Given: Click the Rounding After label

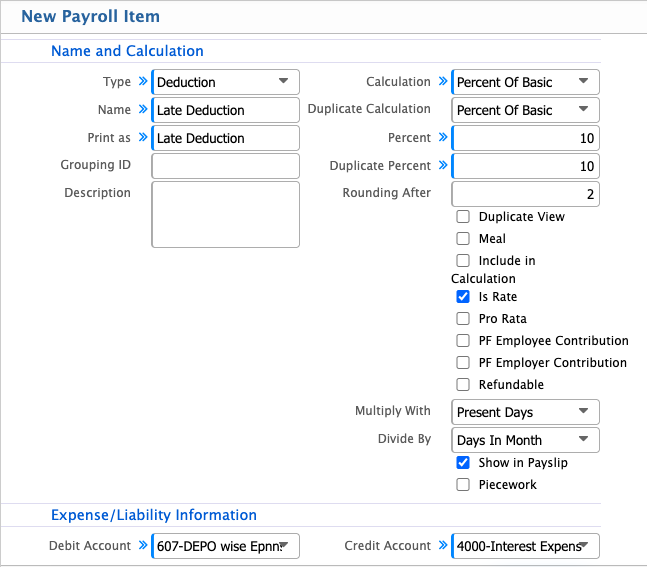Looking at the screenshot, I should pyautogui.click(x=387, y=193).
